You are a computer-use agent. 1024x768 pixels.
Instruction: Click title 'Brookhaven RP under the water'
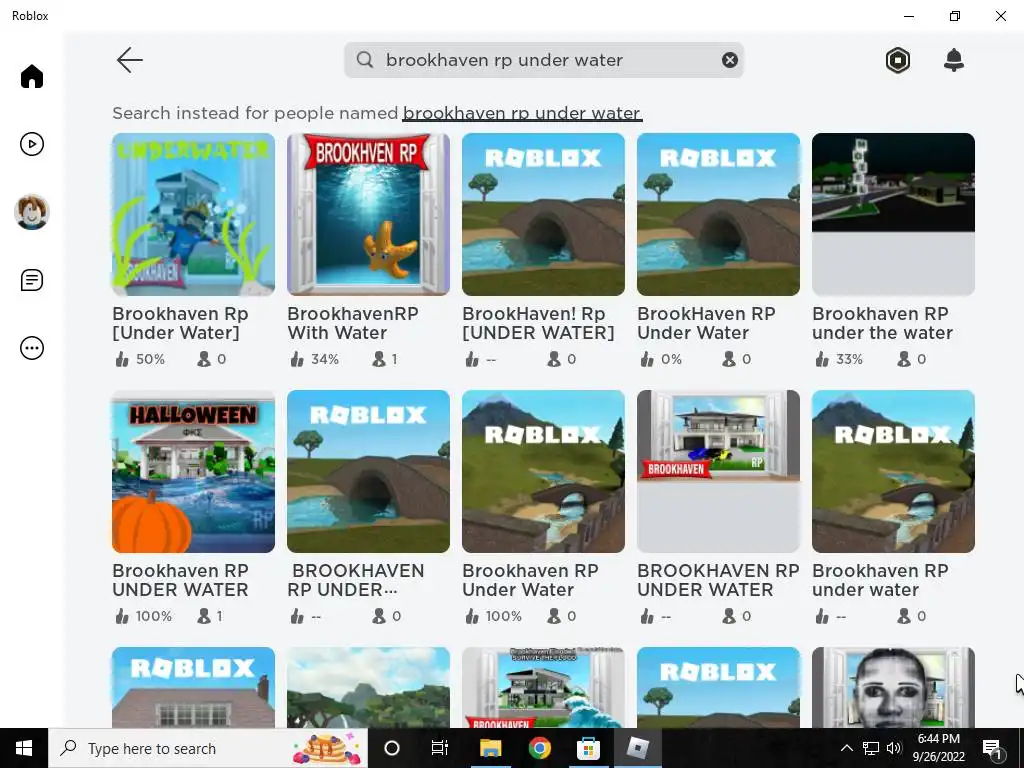click(x=882, y=323)
